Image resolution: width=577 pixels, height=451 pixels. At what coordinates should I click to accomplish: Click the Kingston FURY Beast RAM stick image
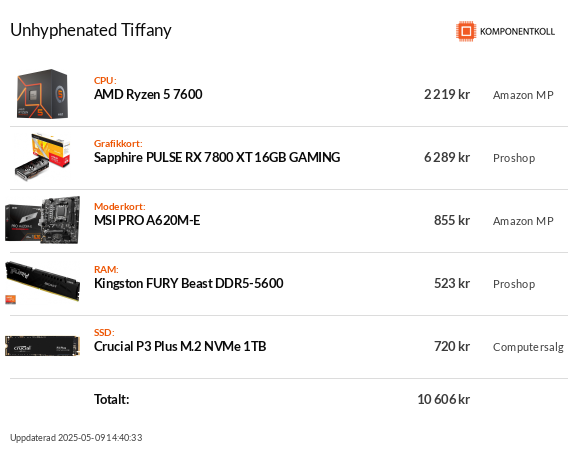[x=42, y=281]
